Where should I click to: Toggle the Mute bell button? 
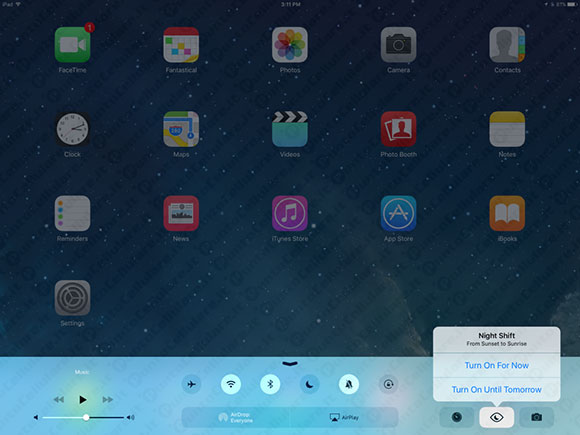tap(349, 384)
